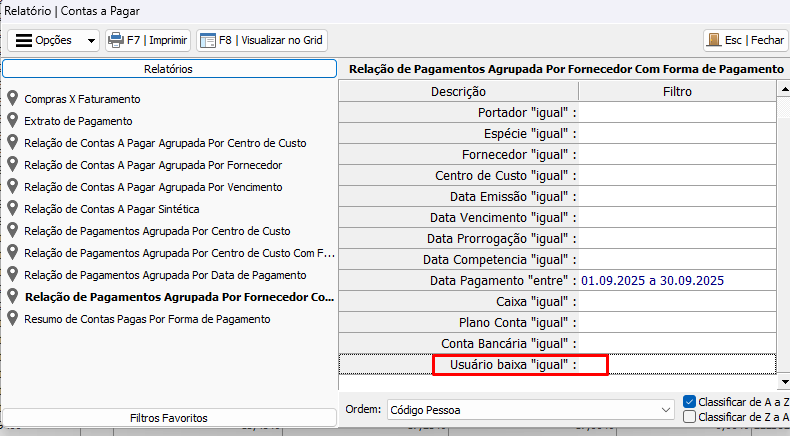Screen dimensions: 790x436
Task: Click pin icon beside Compras X Faturamento
Action: coord(12,99)
